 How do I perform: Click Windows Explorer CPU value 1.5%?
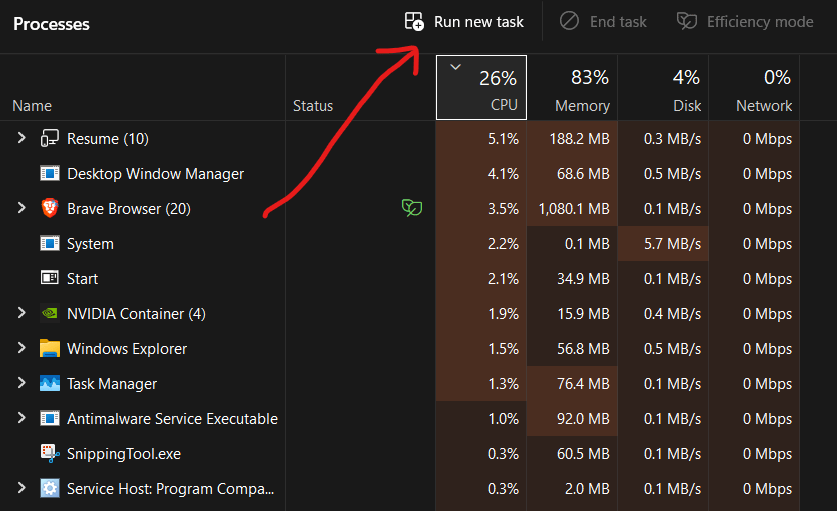coord(504,349)
